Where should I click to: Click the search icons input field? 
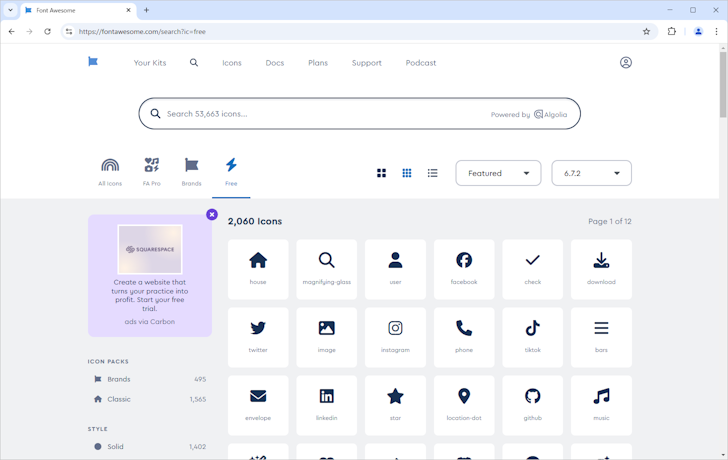tap(320, 114)
